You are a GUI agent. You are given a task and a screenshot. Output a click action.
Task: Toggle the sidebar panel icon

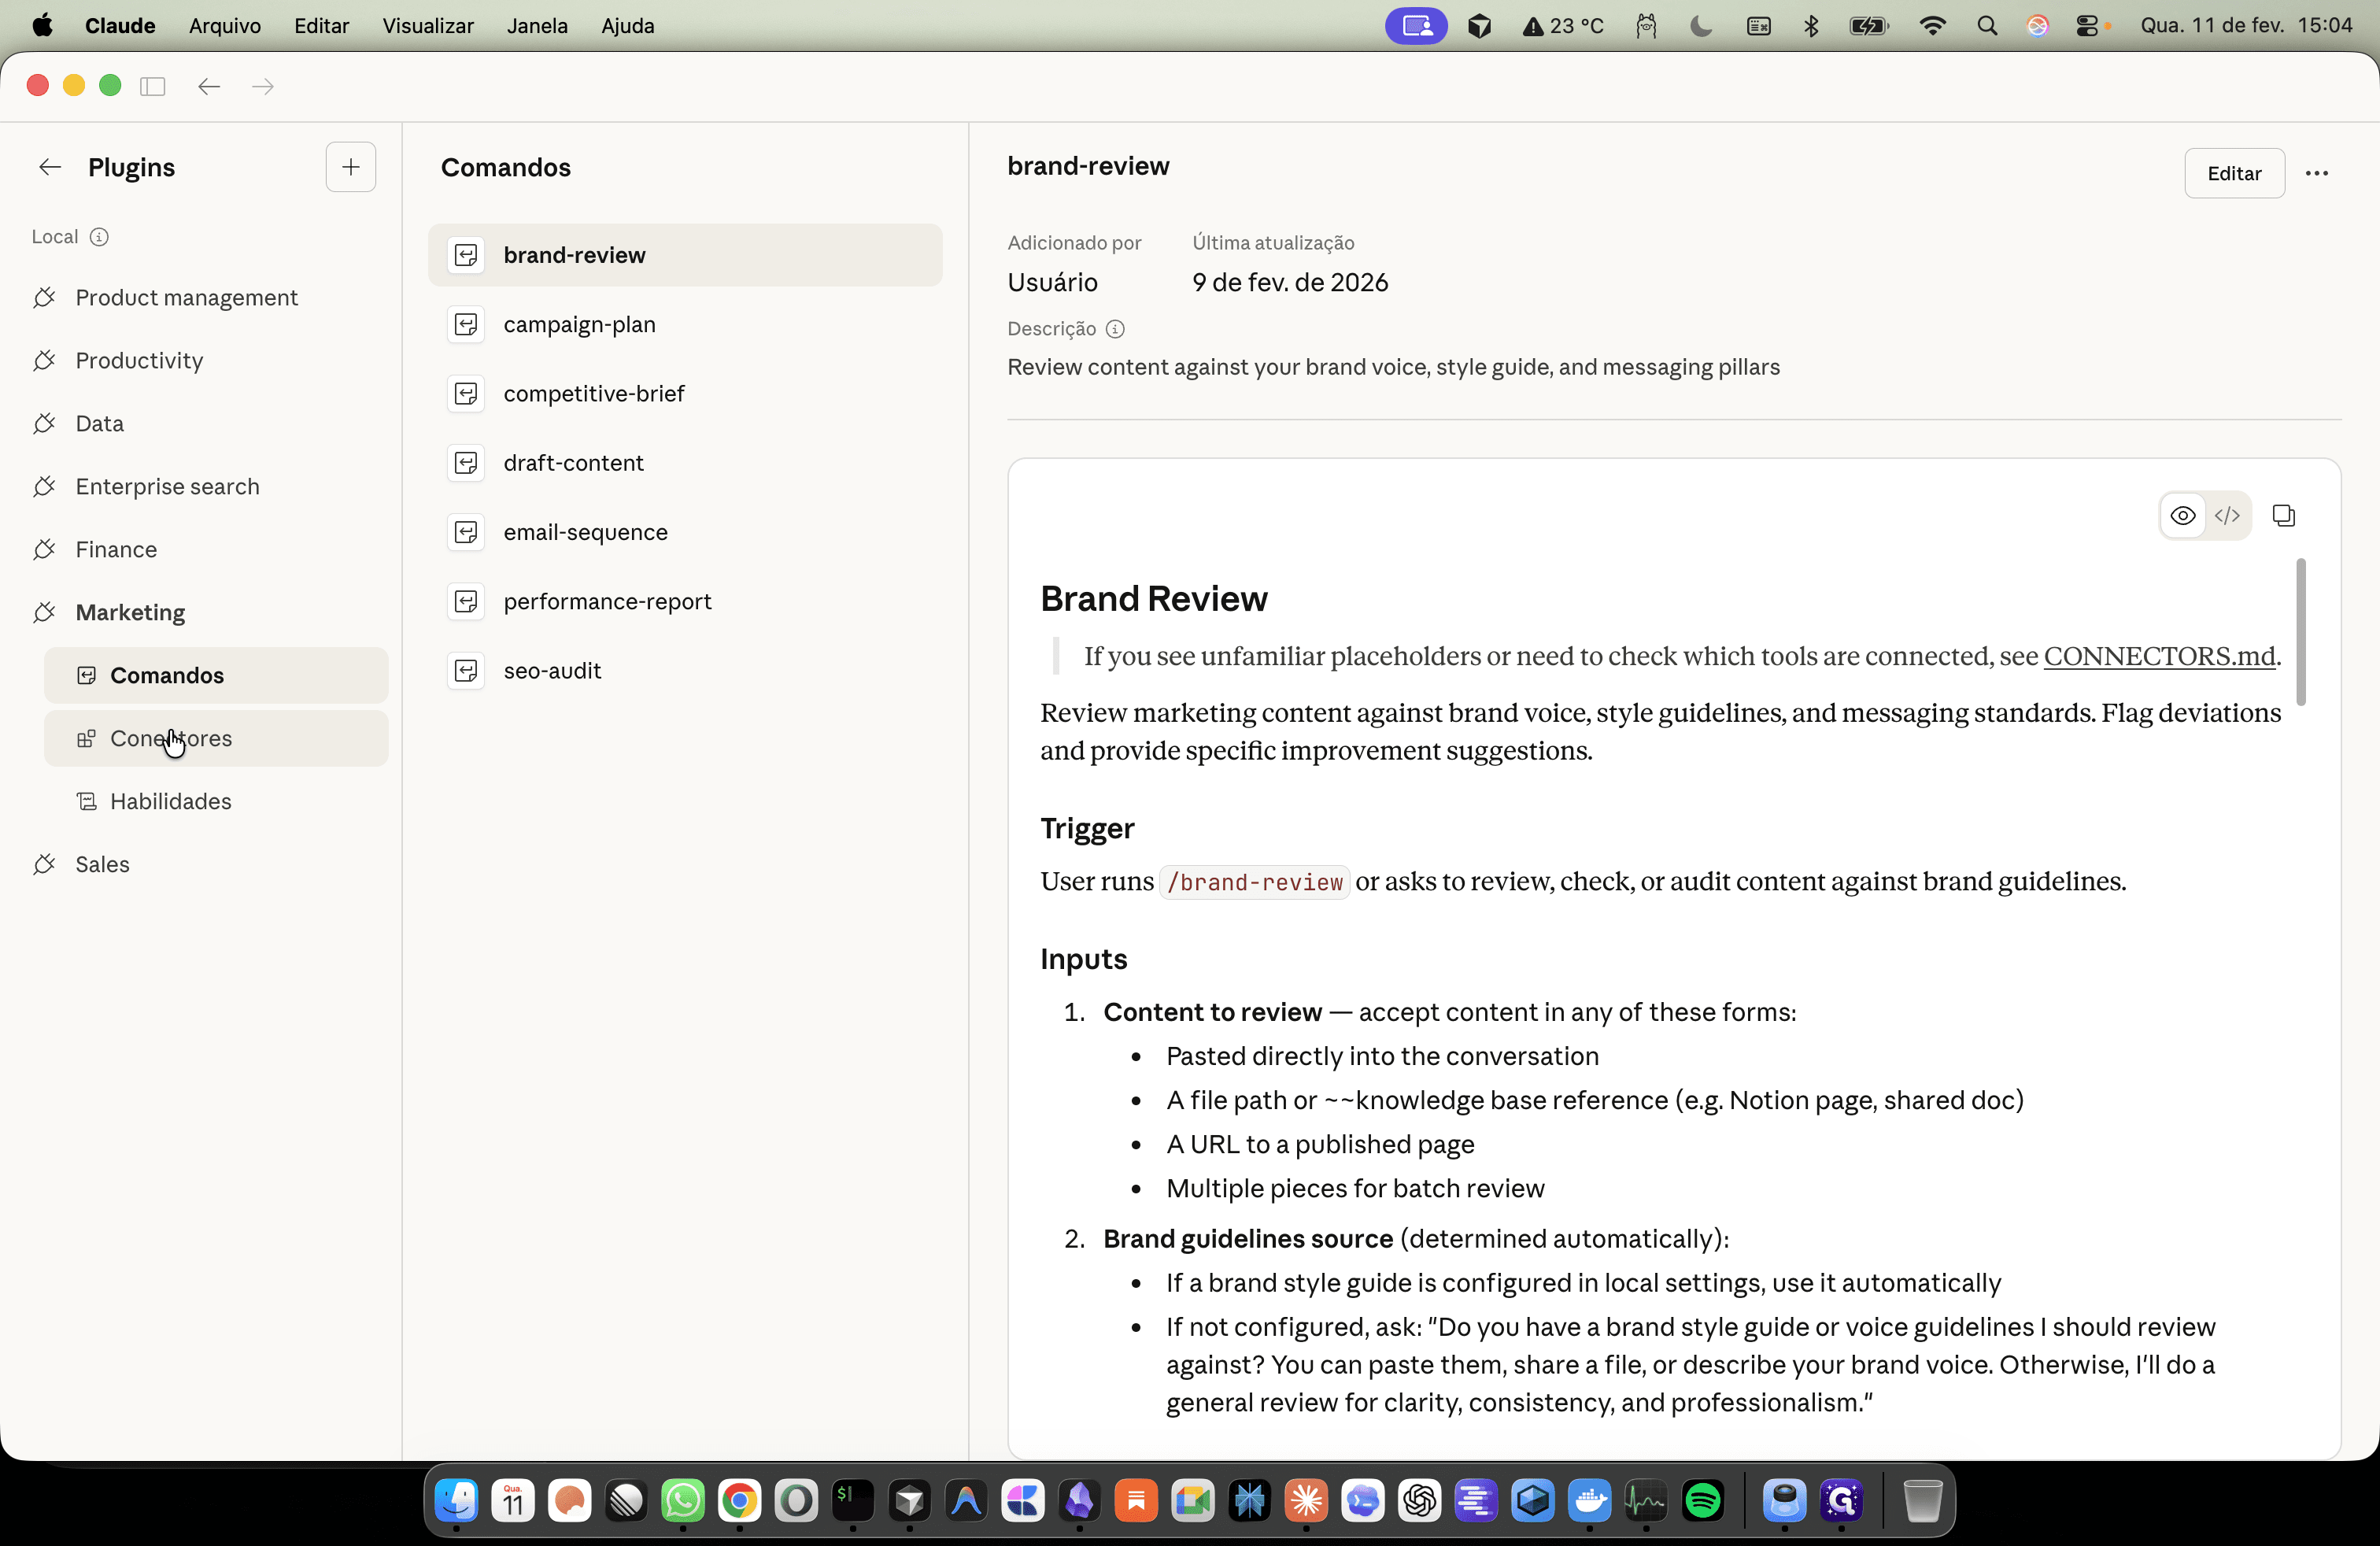[153, 86]
